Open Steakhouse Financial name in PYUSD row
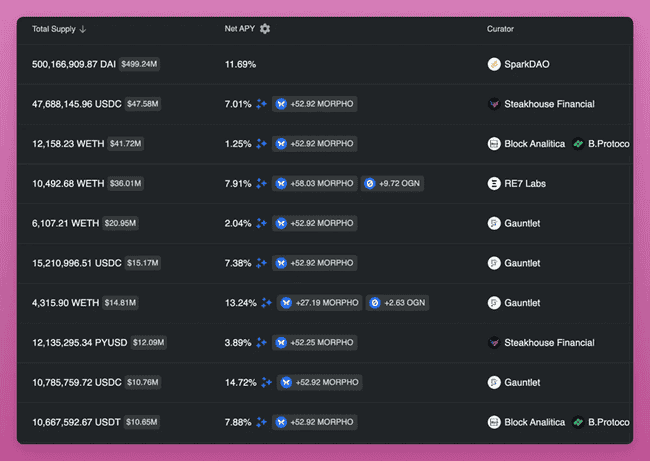 [x=549, y=342]
